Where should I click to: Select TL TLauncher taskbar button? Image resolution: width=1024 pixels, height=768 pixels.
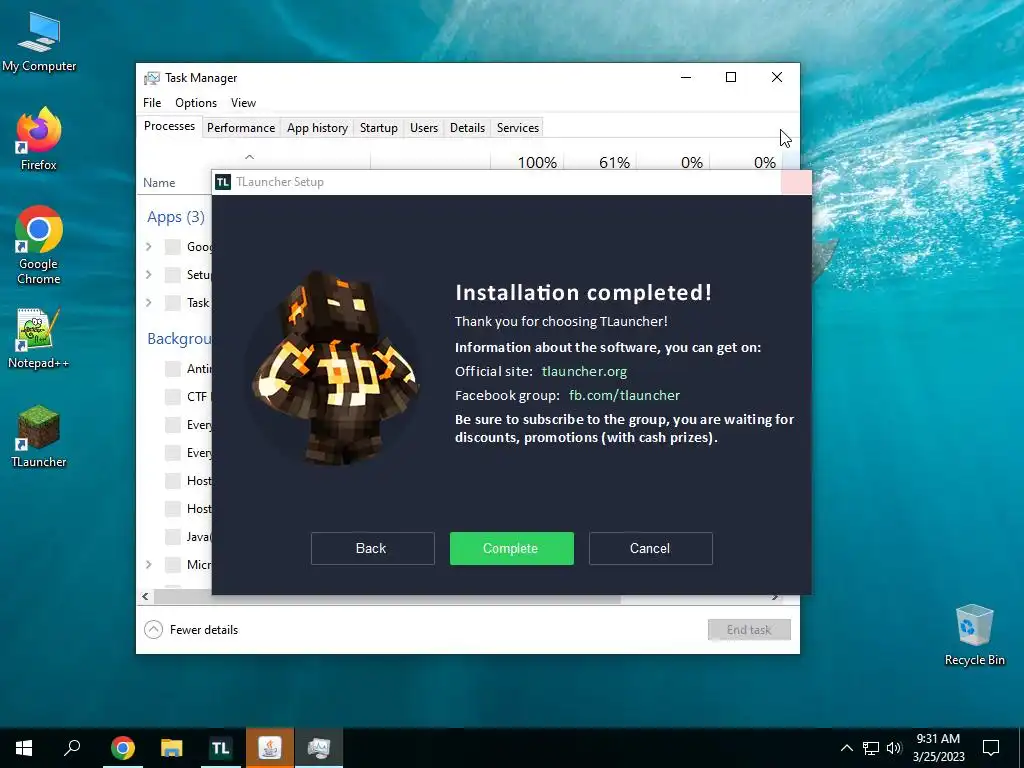pos(220,748)
